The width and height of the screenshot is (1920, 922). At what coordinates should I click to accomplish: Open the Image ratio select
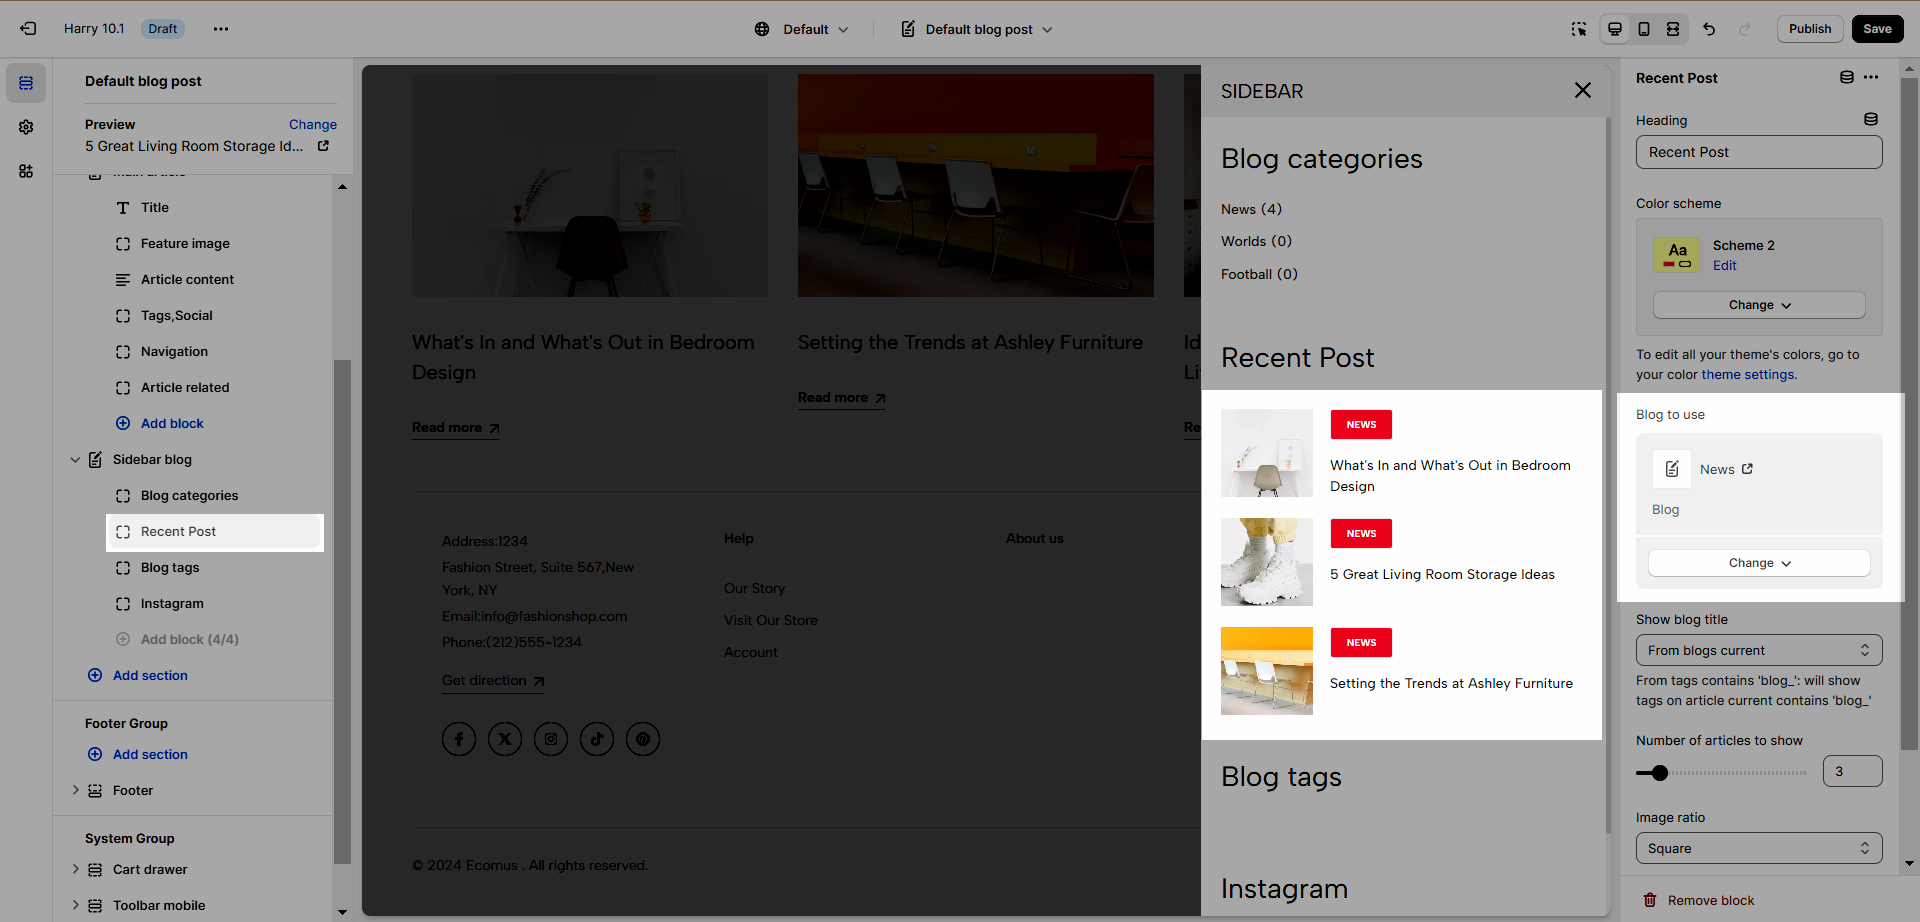(x=1759, y=848)
